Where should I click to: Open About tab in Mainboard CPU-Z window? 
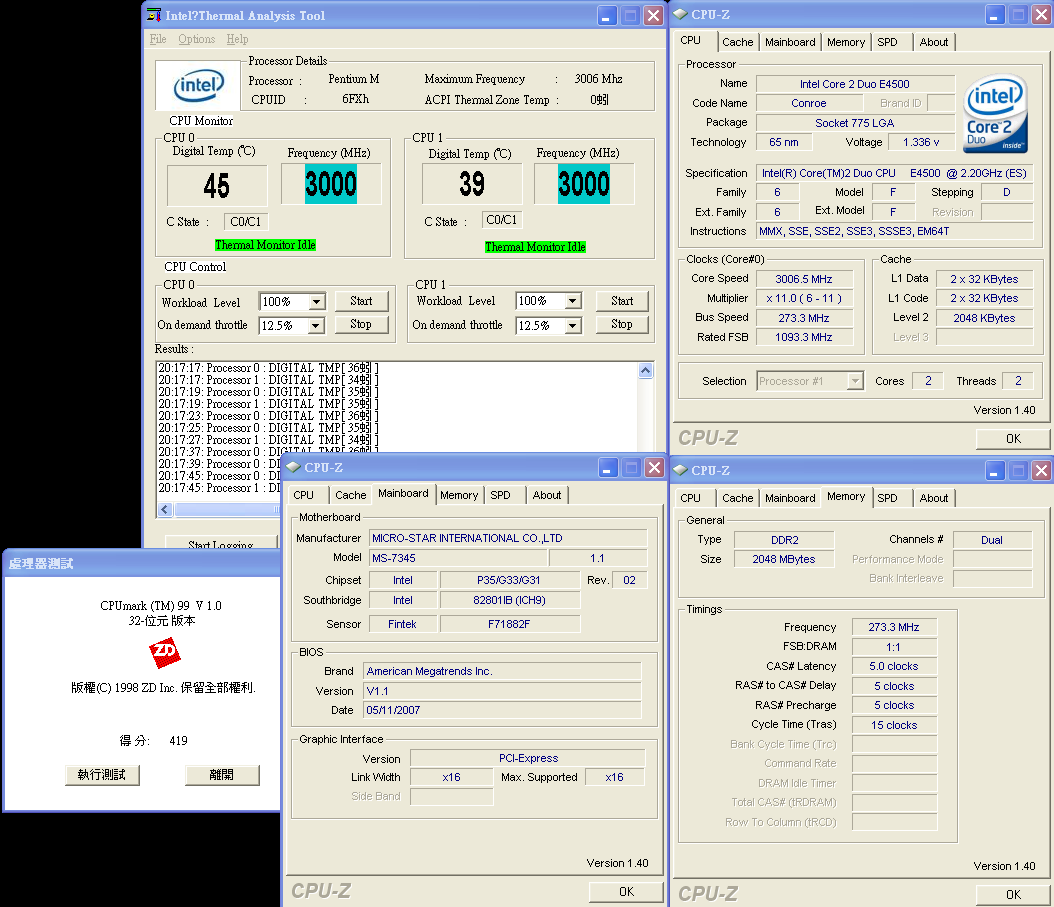[x=546, y=496]
